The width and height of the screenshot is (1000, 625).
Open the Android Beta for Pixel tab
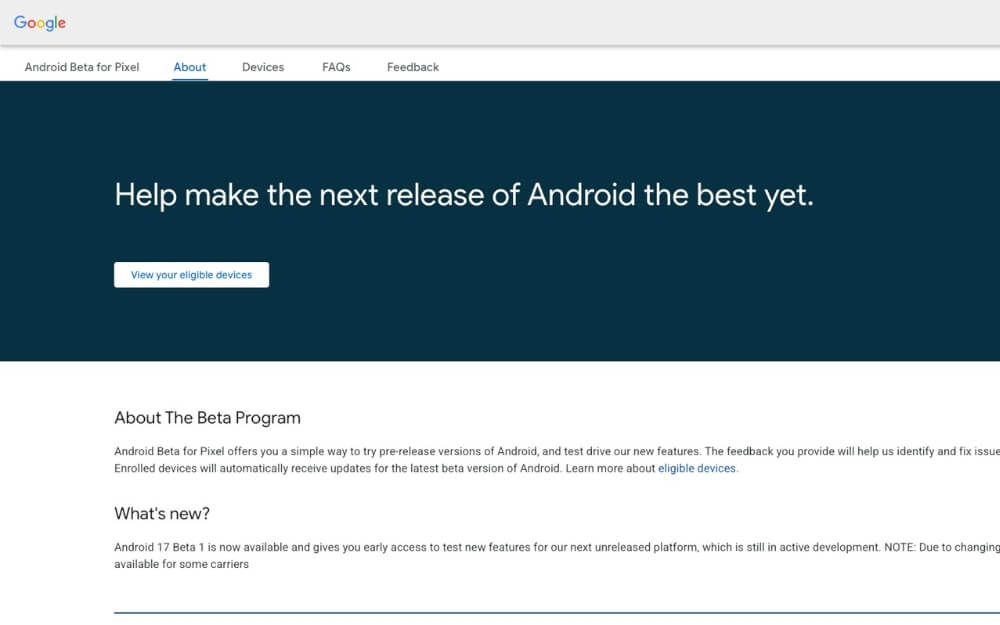tap(82, 67)
